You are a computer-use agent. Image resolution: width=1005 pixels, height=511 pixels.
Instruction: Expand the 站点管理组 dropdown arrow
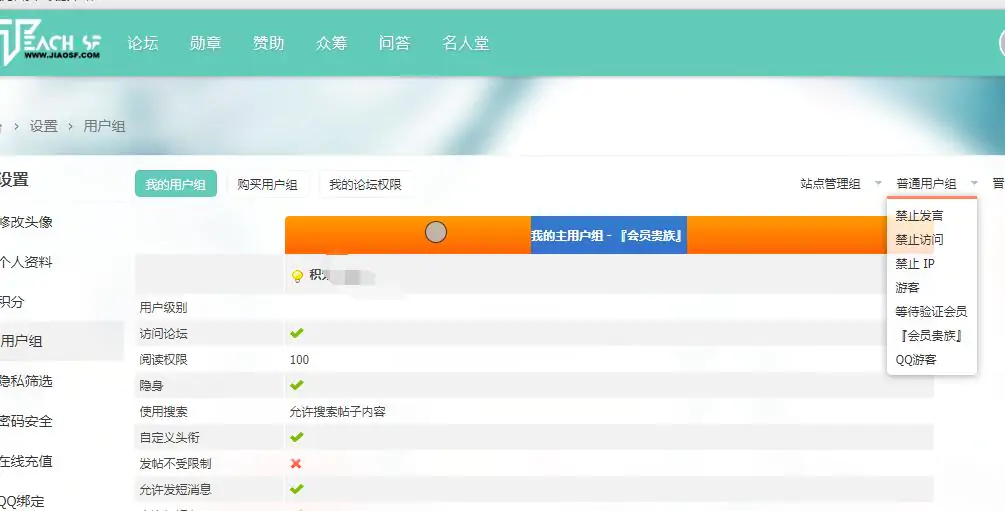click(878, 184)
